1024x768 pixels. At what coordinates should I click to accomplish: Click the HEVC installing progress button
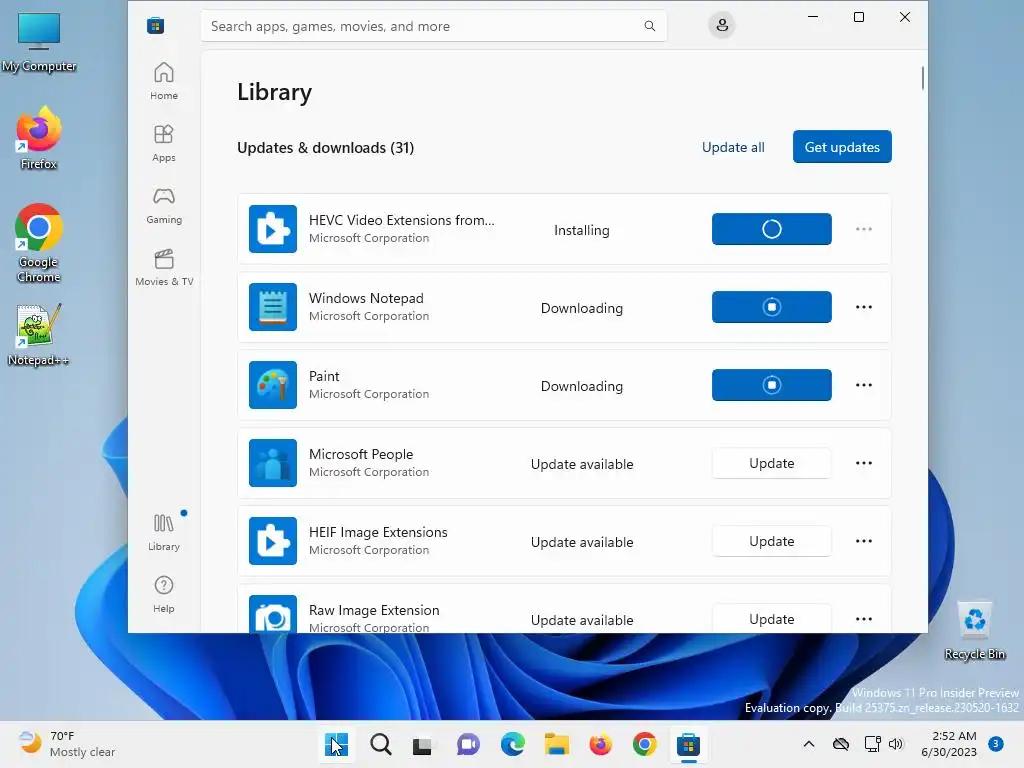771,229
